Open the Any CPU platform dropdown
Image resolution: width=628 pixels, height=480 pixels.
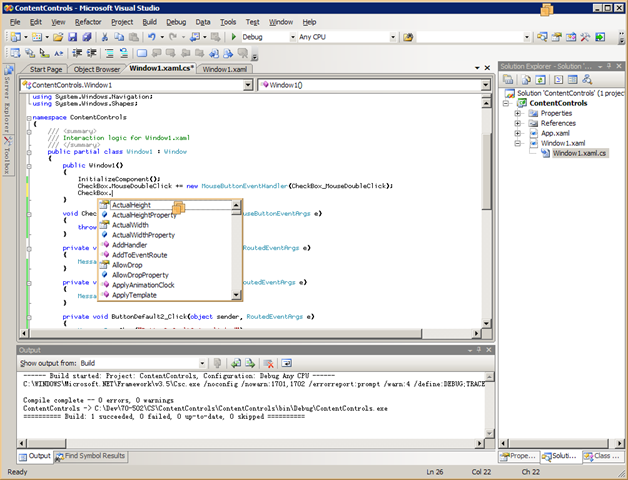click(x=393, y=37)
